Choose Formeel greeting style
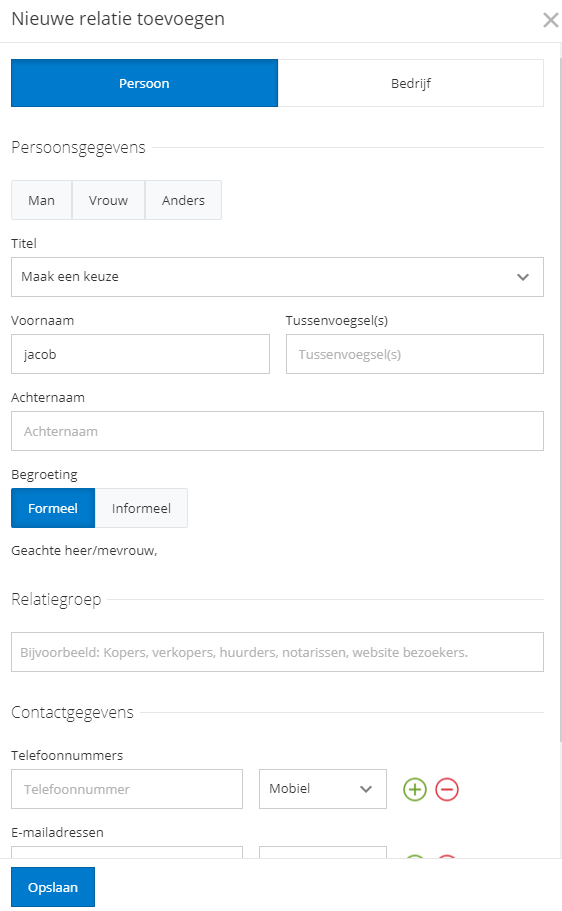Viewport: 562px width, 911px height. (53, 508)
